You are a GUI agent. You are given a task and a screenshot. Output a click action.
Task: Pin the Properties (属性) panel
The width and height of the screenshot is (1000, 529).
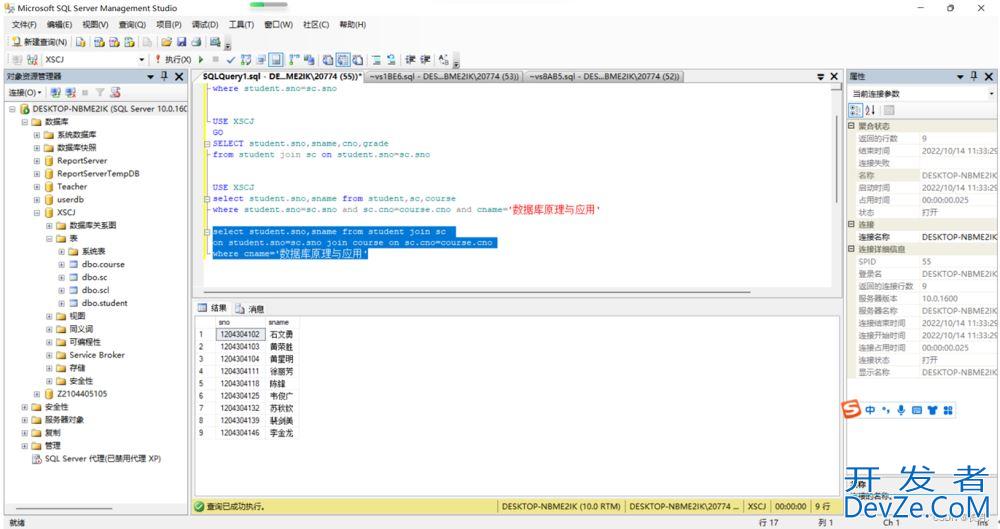[974, 76]
